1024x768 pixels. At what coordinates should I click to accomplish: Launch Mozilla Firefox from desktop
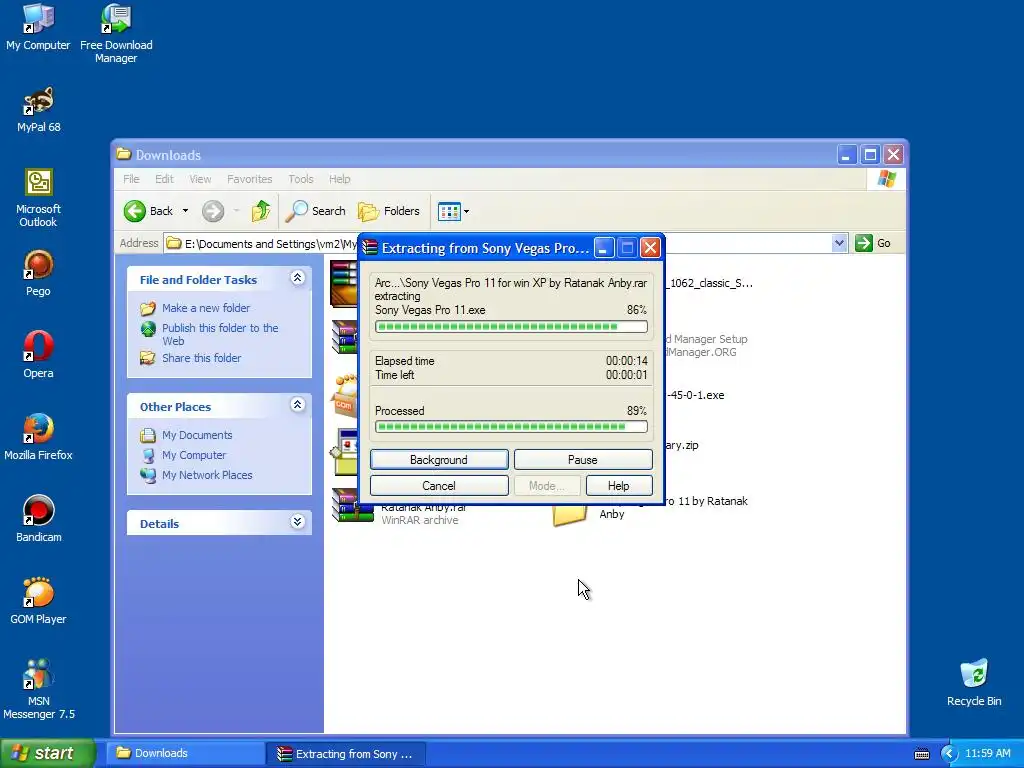point(38,437)
